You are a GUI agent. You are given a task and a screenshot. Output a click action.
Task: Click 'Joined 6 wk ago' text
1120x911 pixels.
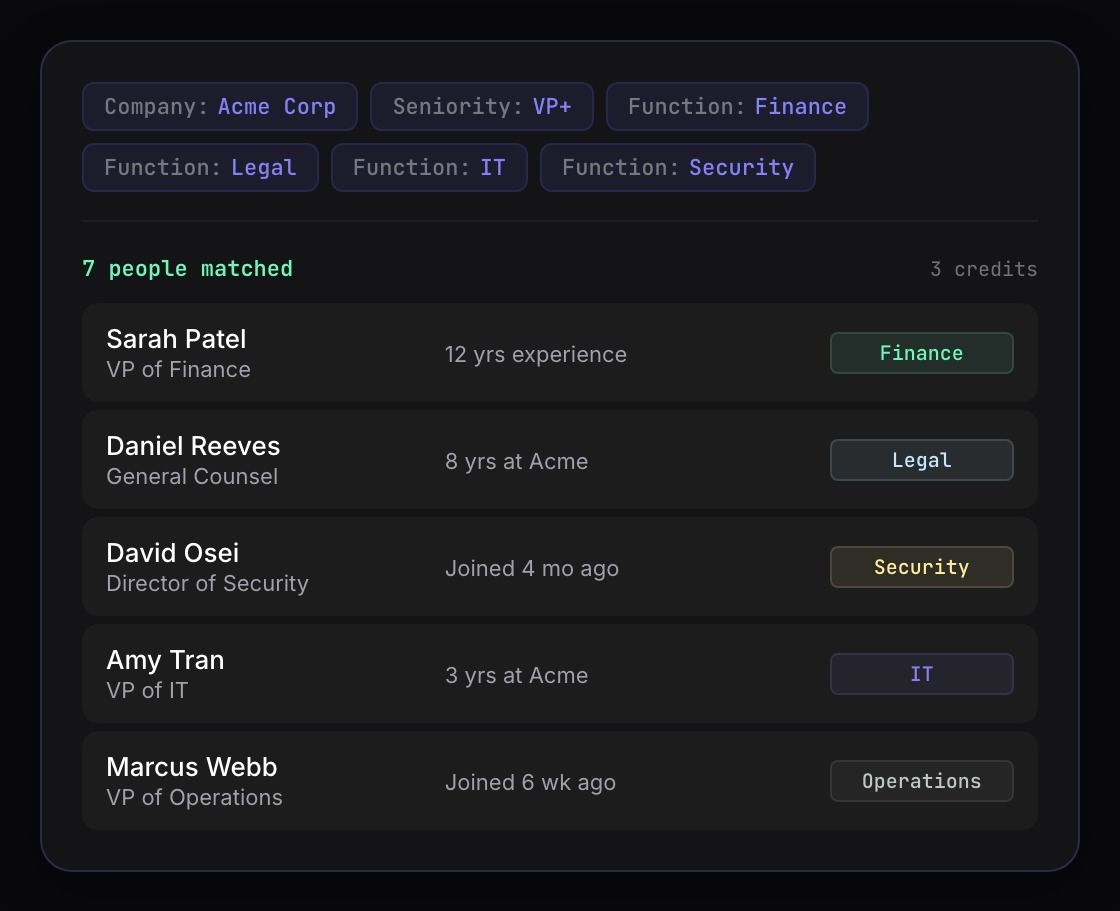(530, 783)
